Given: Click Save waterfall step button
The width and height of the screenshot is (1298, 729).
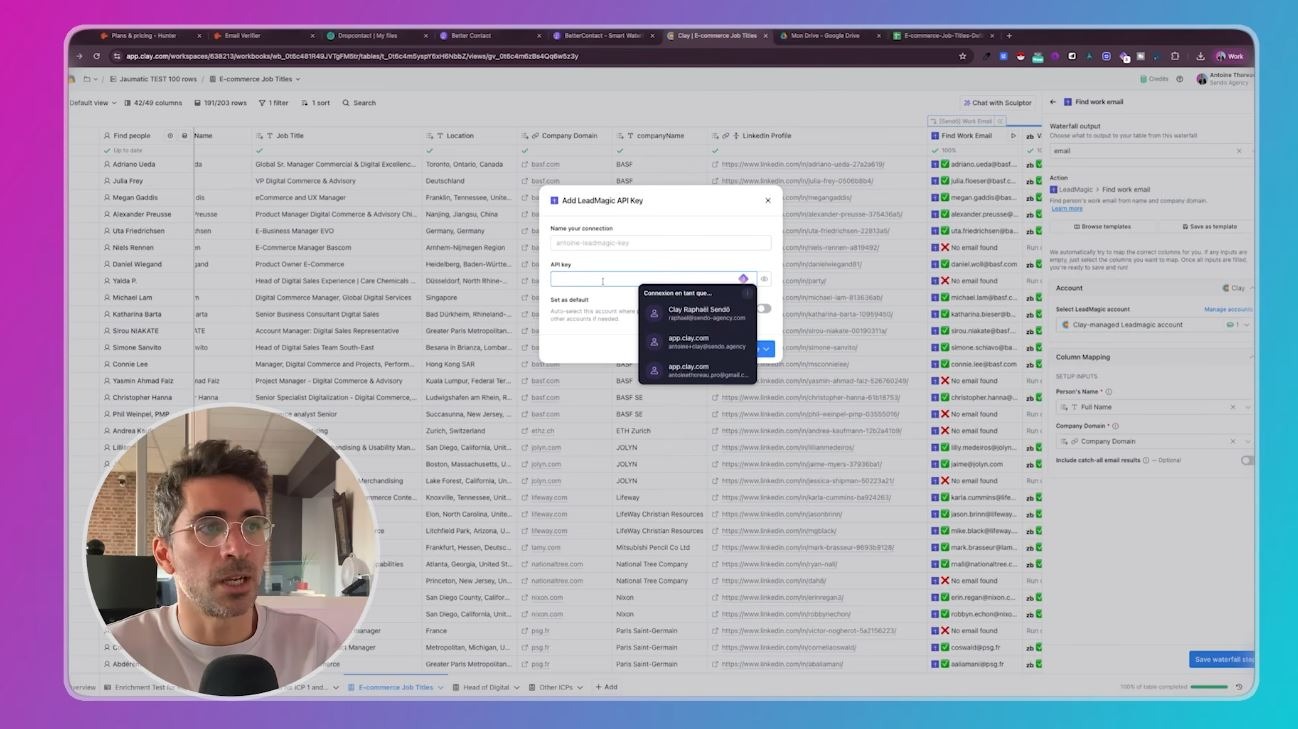Looking at the screenshot, I should coord(1221,659).
